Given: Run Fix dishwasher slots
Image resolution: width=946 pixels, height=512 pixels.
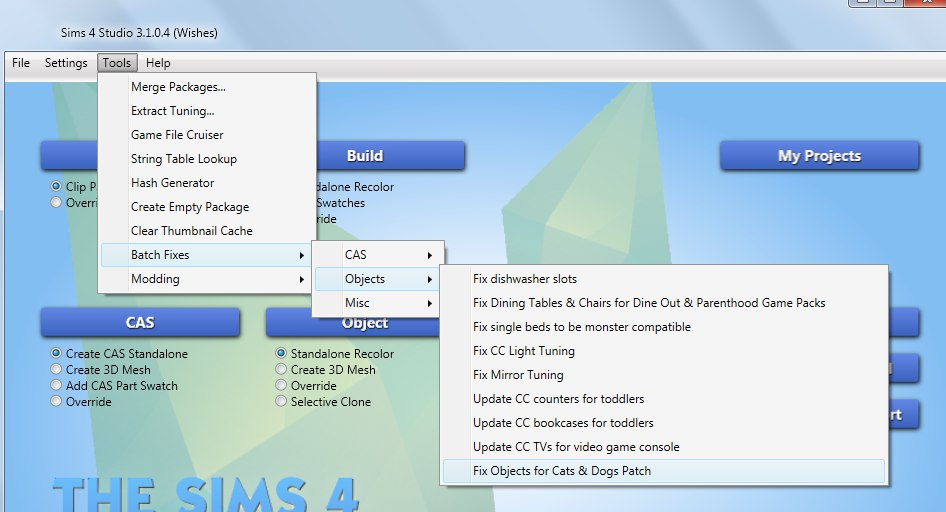Looking at the screenshot, I should point(664,279).
